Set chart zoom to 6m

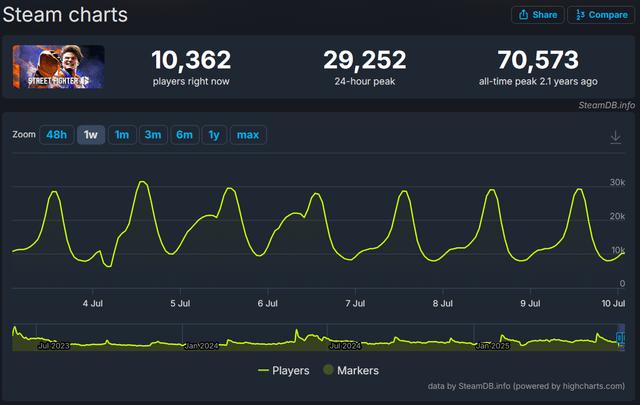point(184,135)
